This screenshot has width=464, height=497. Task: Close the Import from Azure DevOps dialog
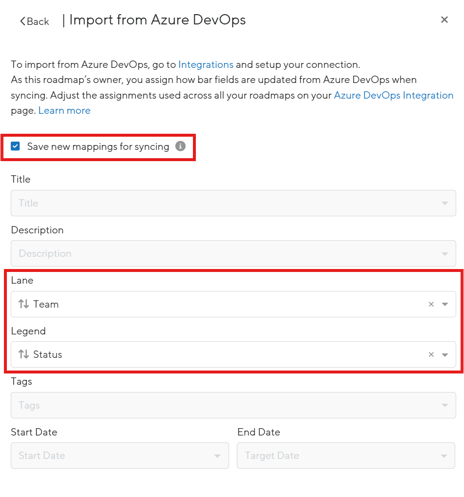tap(444, 20)
